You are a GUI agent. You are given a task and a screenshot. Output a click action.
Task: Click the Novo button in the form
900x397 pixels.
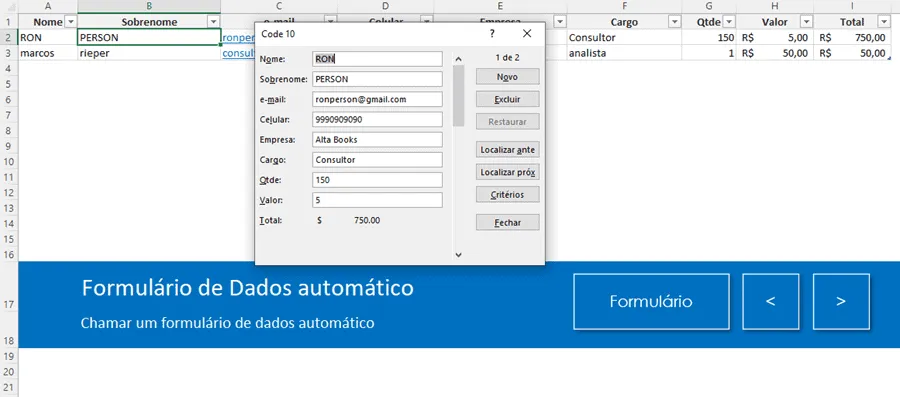pyautogui.click(x=507, y=77)
